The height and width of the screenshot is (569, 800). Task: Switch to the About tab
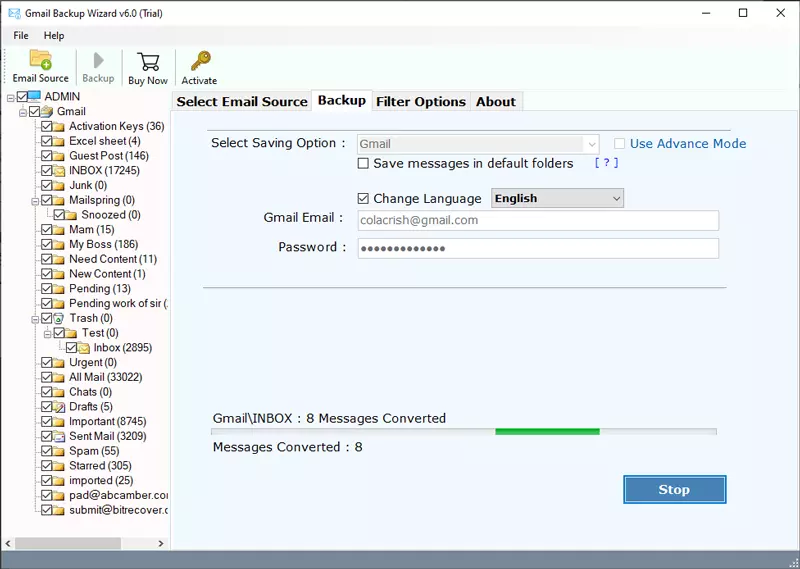(496, 102)
